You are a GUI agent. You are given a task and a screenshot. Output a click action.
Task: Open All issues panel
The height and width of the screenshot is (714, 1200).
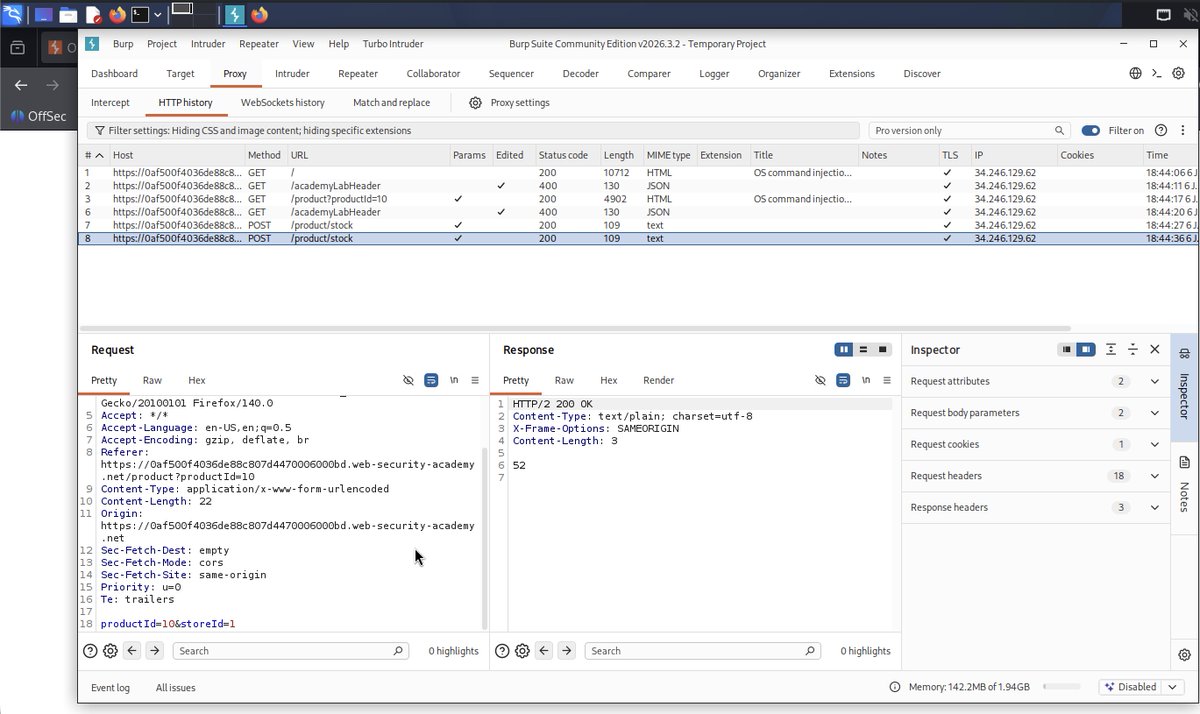coord(176,688)
